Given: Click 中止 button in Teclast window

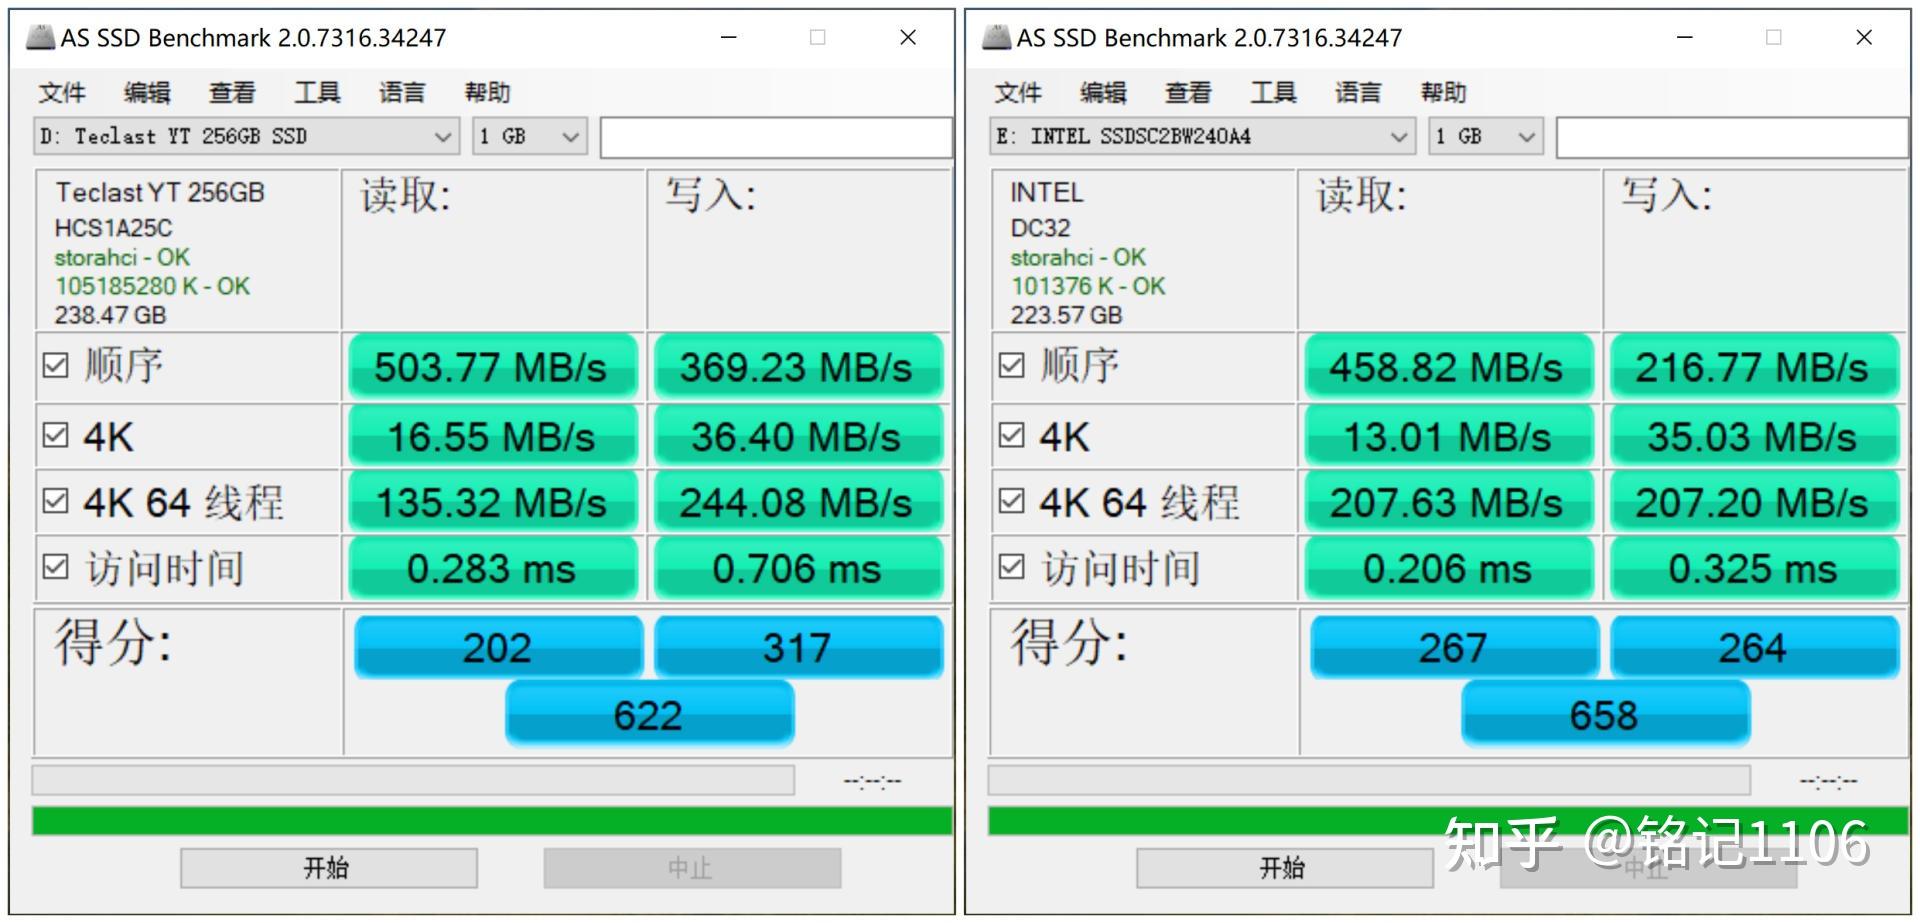Looking at the screenshot, I should tap(692, 868).
